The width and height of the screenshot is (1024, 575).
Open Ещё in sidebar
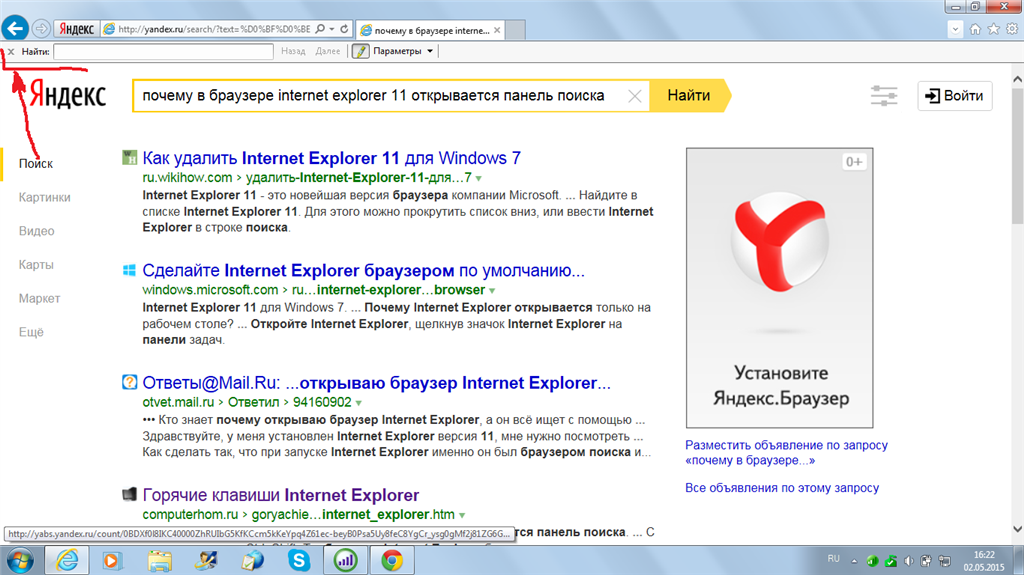point(31,332)
